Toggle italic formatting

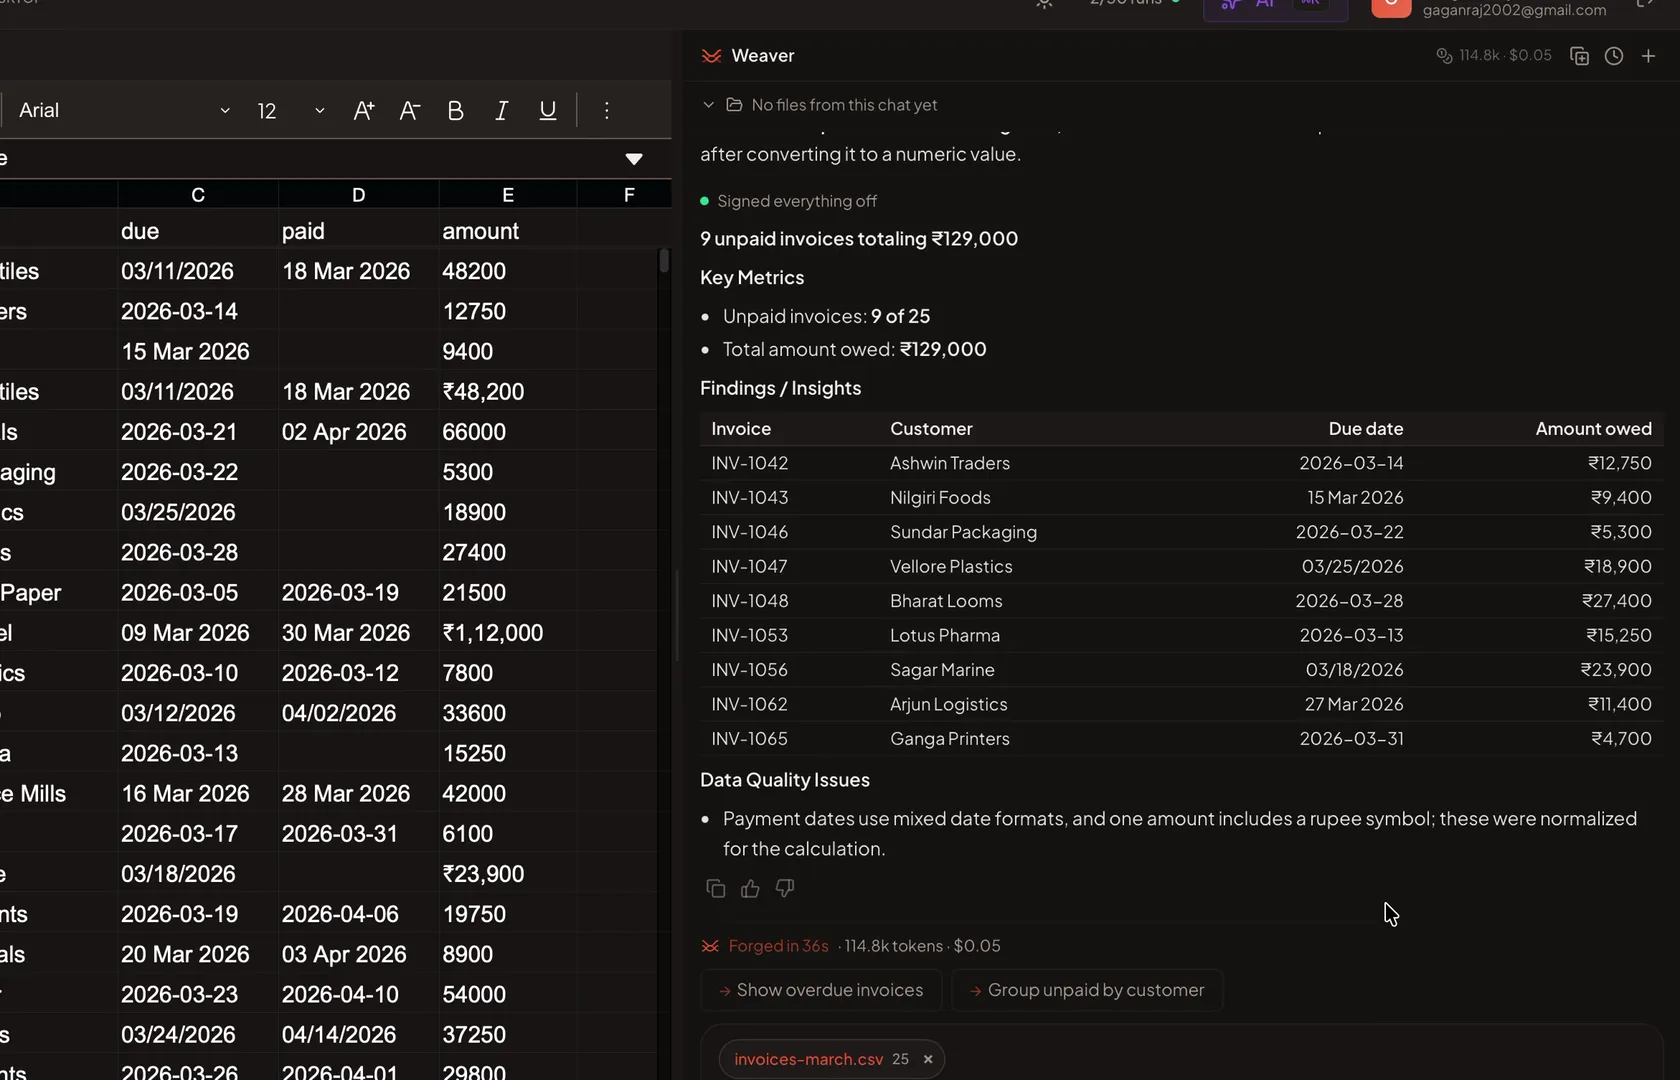coord(502,111)
